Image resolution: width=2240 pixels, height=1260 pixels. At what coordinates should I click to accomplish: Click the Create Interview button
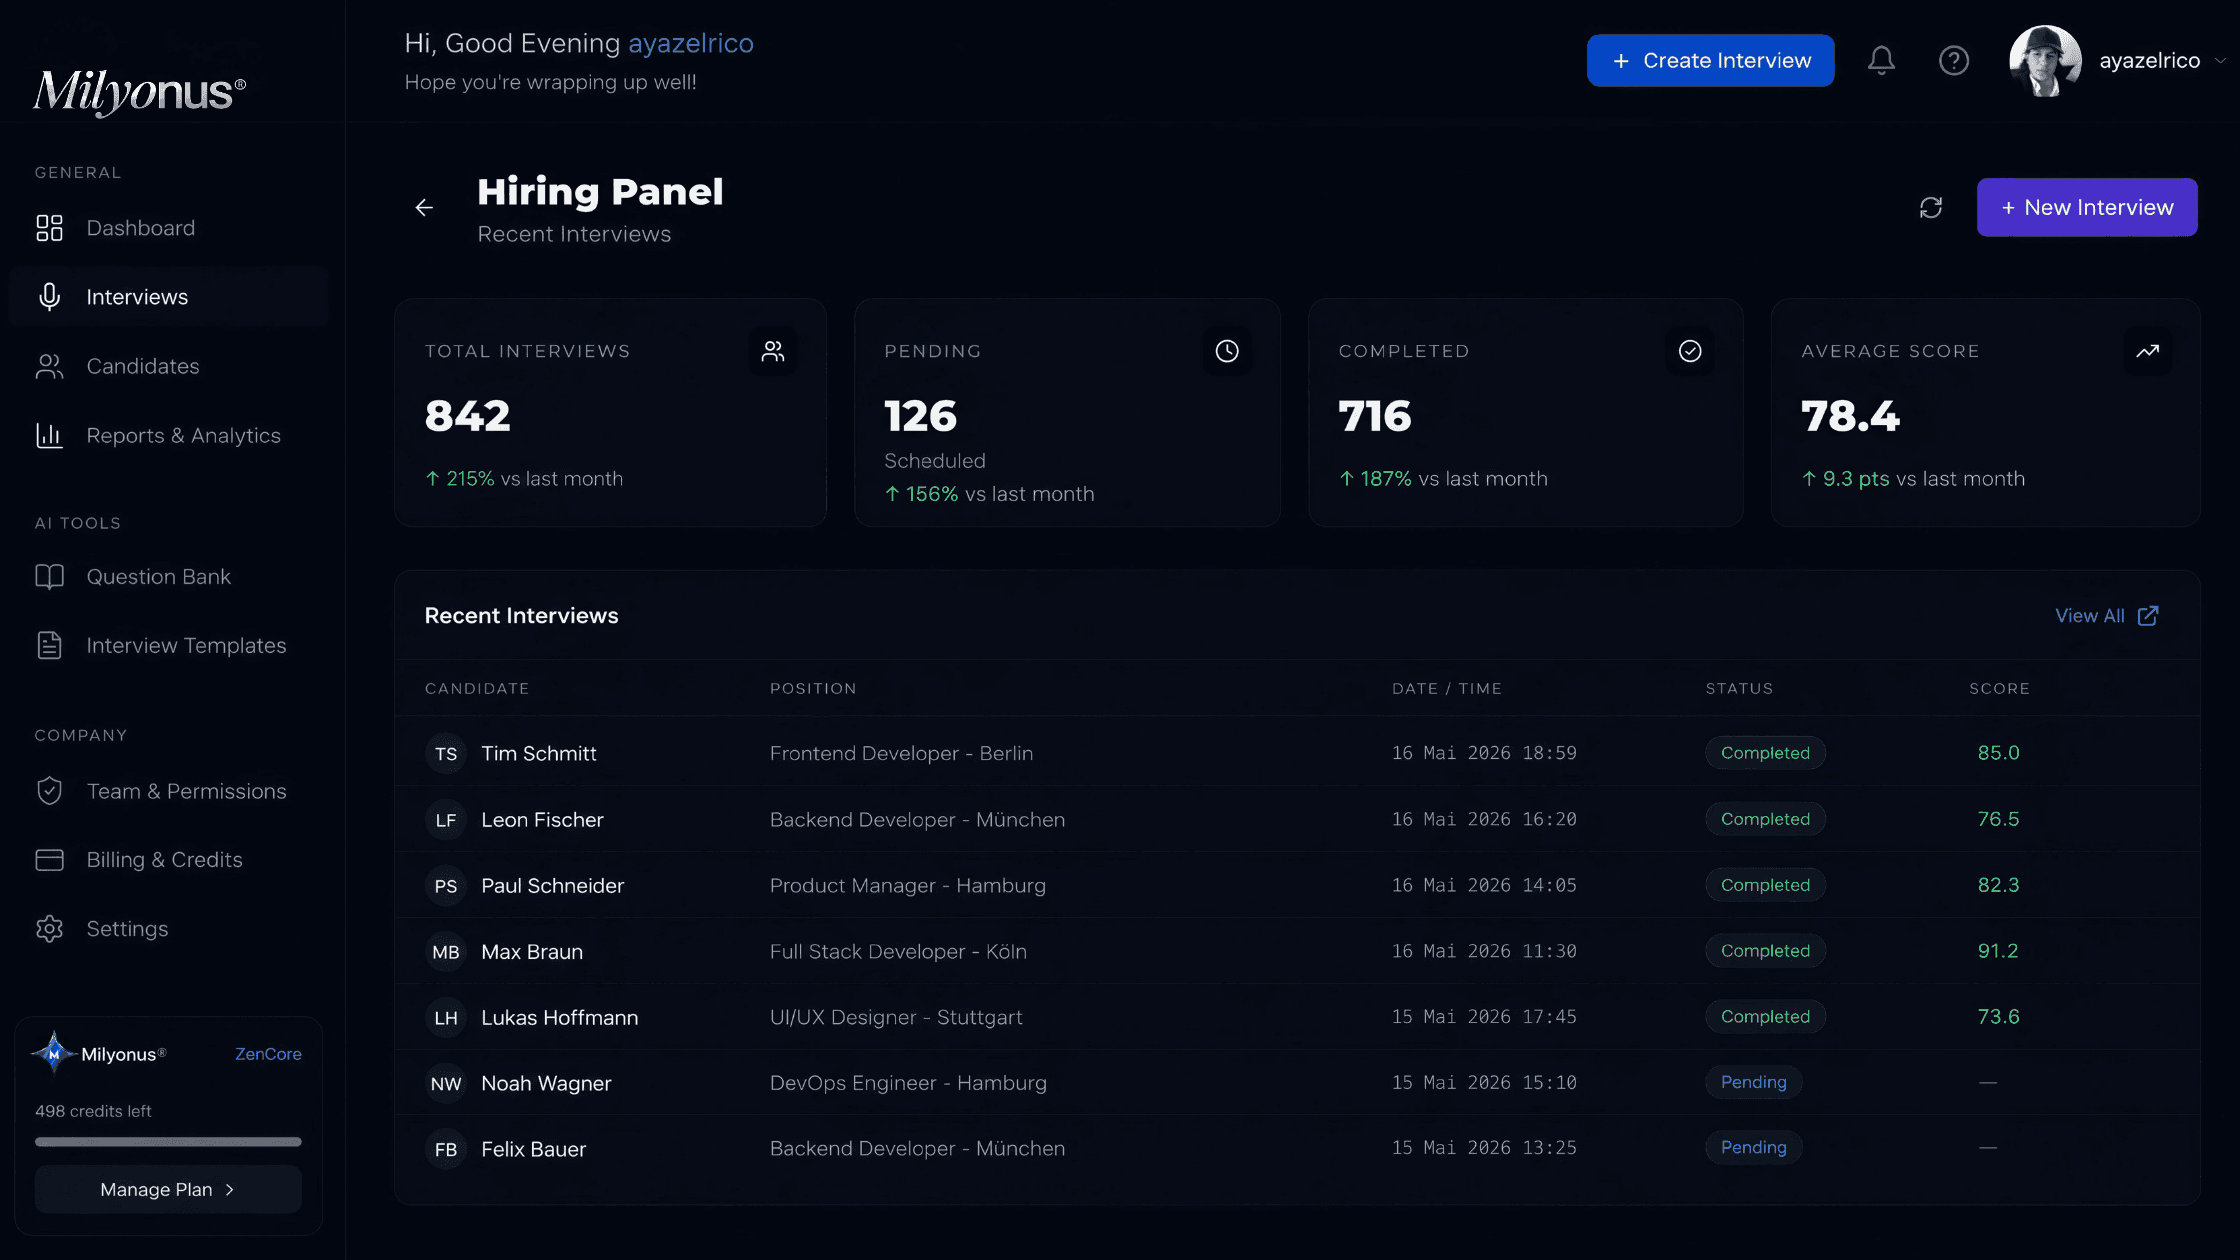(x=1710, y=60)
